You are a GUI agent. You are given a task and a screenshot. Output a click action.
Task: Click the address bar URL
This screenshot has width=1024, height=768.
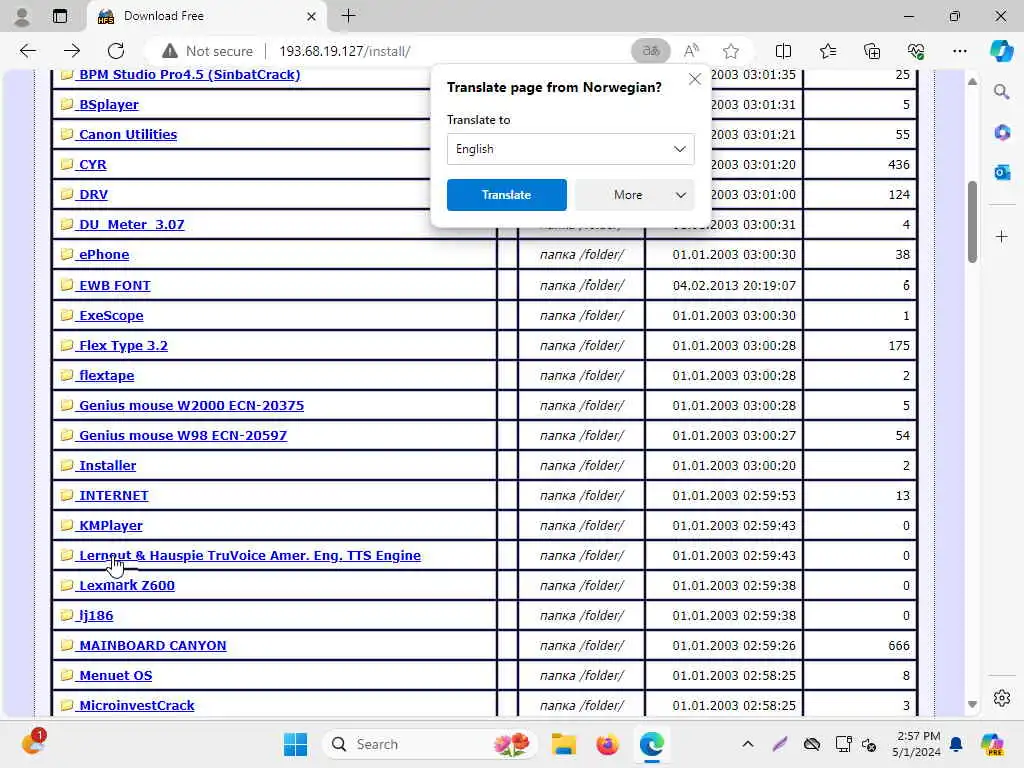[344, 51]
